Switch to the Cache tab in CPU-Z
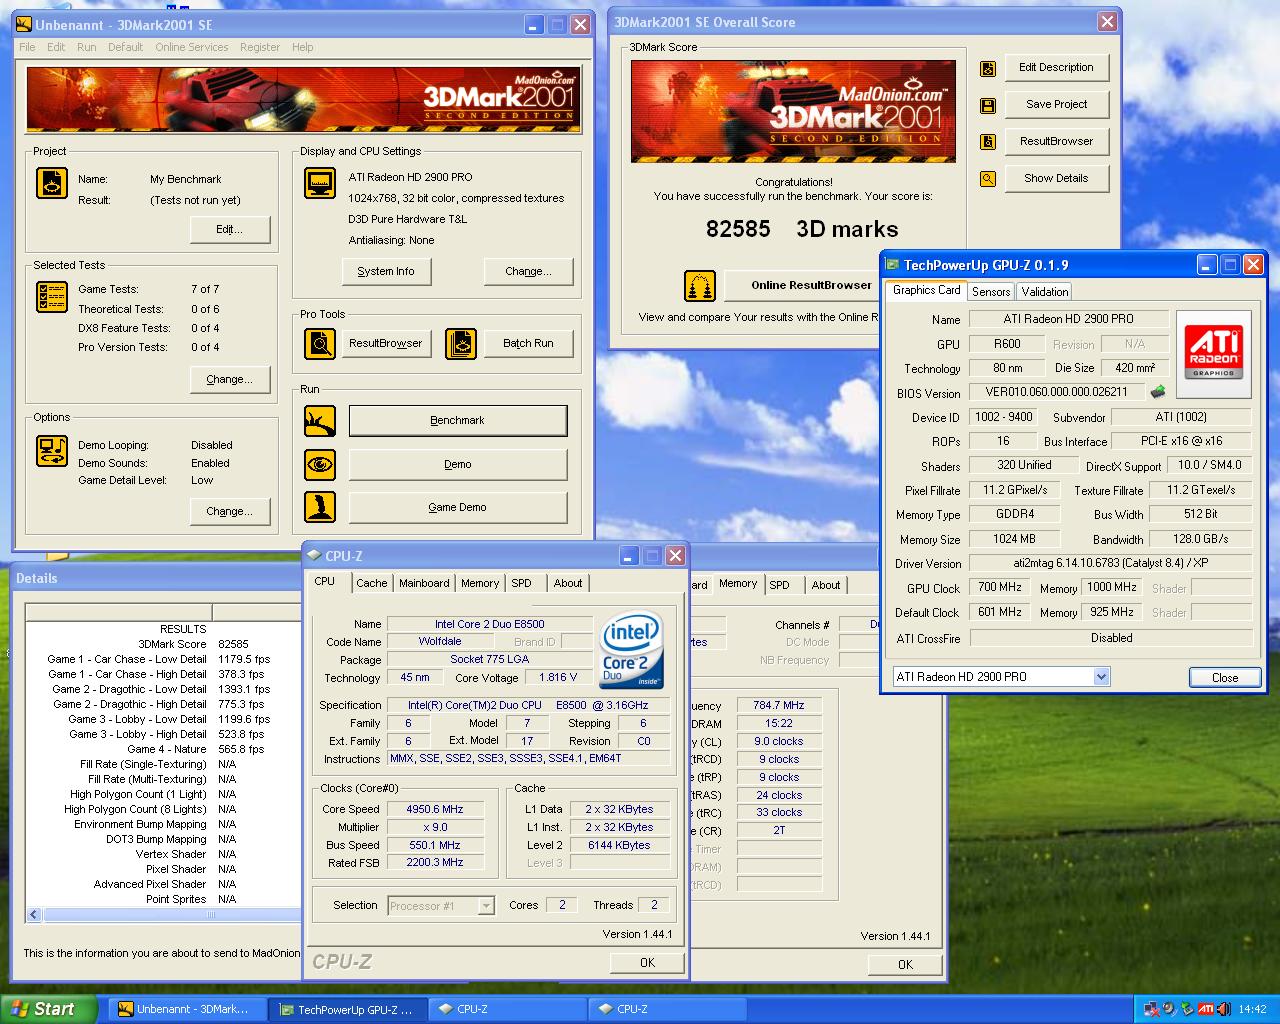The width and height of the screenshot is (1280, 1024). point(371,583)
